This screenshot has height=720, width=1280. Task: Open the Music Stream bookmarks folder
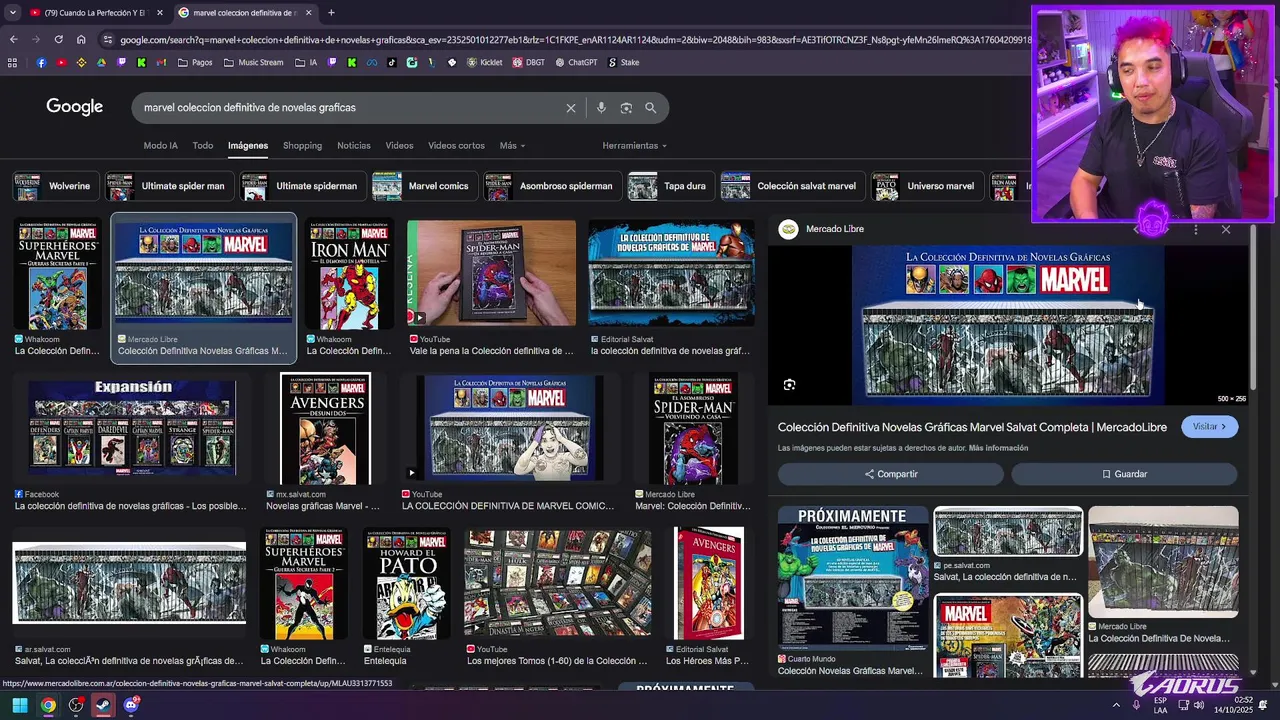(253, 62)
